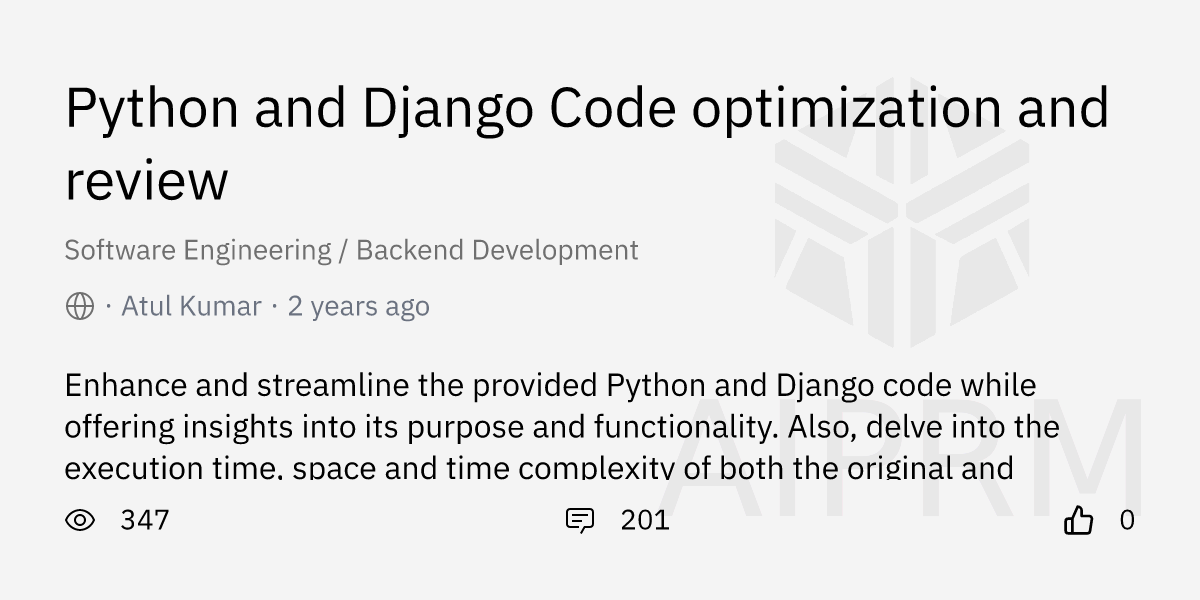The image size is (1200, 600).
Task: Select the 'Software Engineering' topic
Action: tap(197, 250)
